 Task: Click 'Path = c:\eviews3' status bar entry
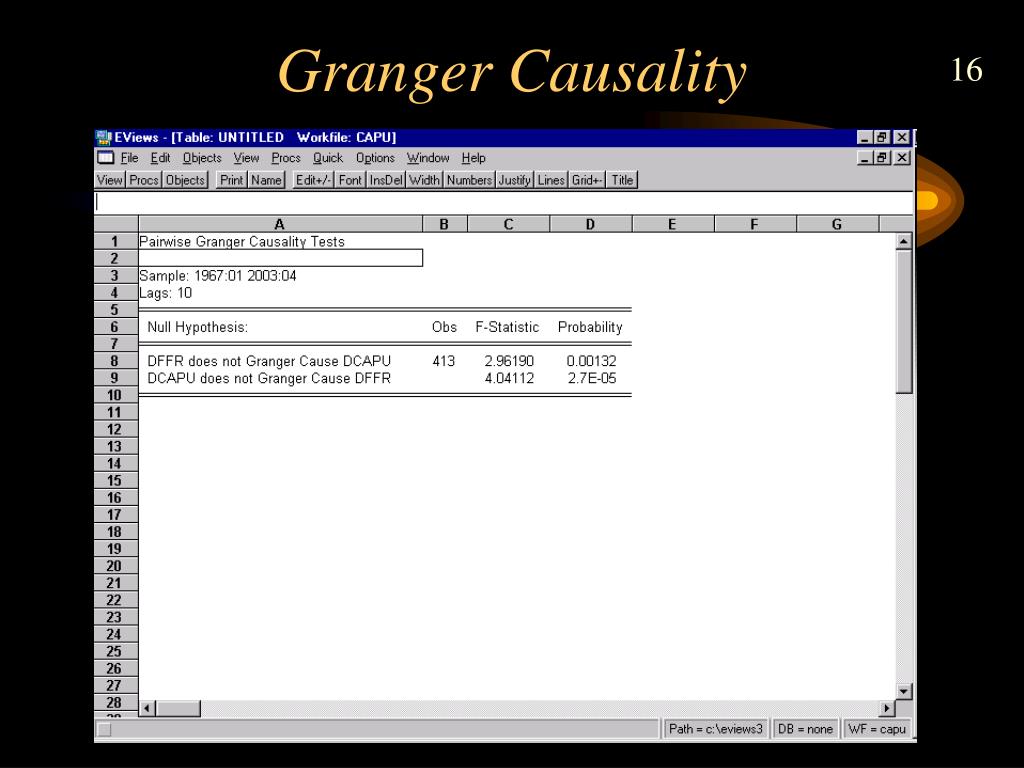(x=716, y=729)
